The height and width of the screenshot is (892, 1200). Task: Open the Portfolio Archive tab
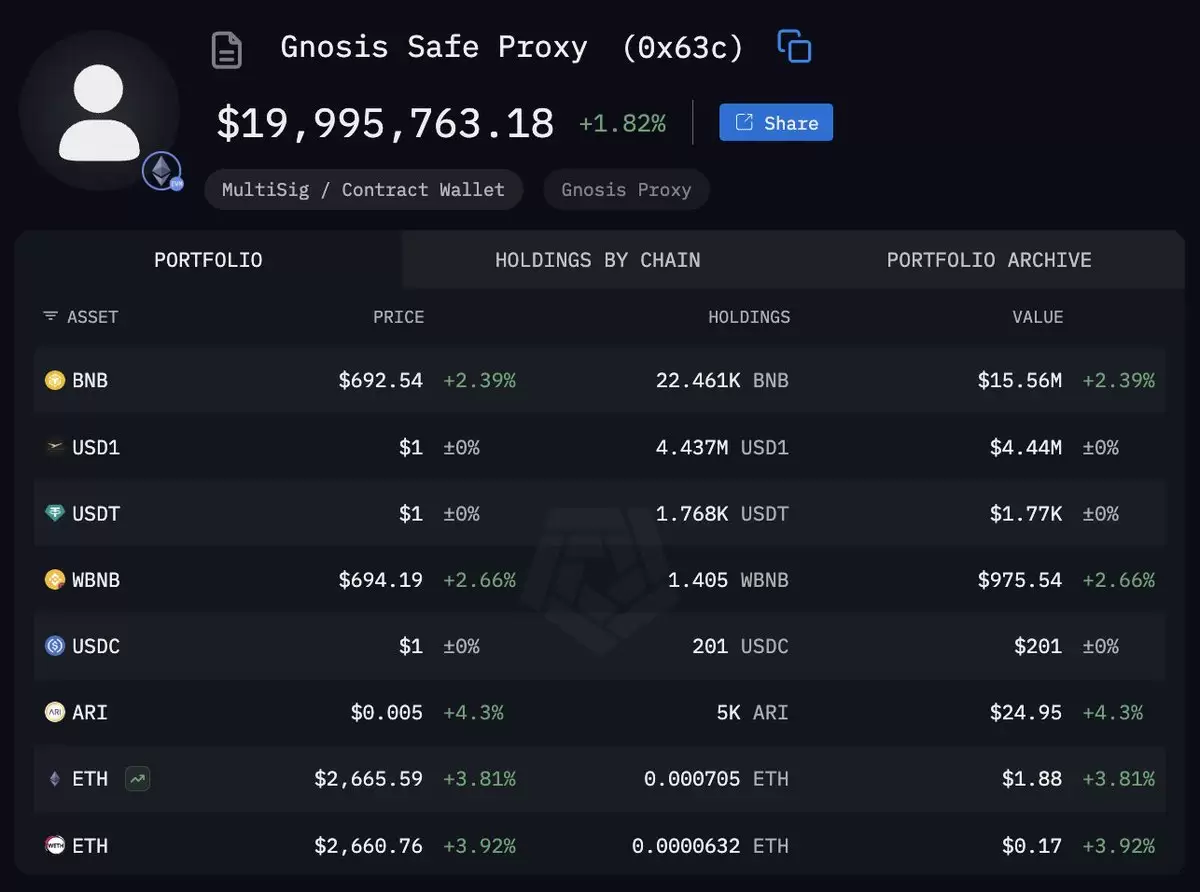tap(989, 260)
